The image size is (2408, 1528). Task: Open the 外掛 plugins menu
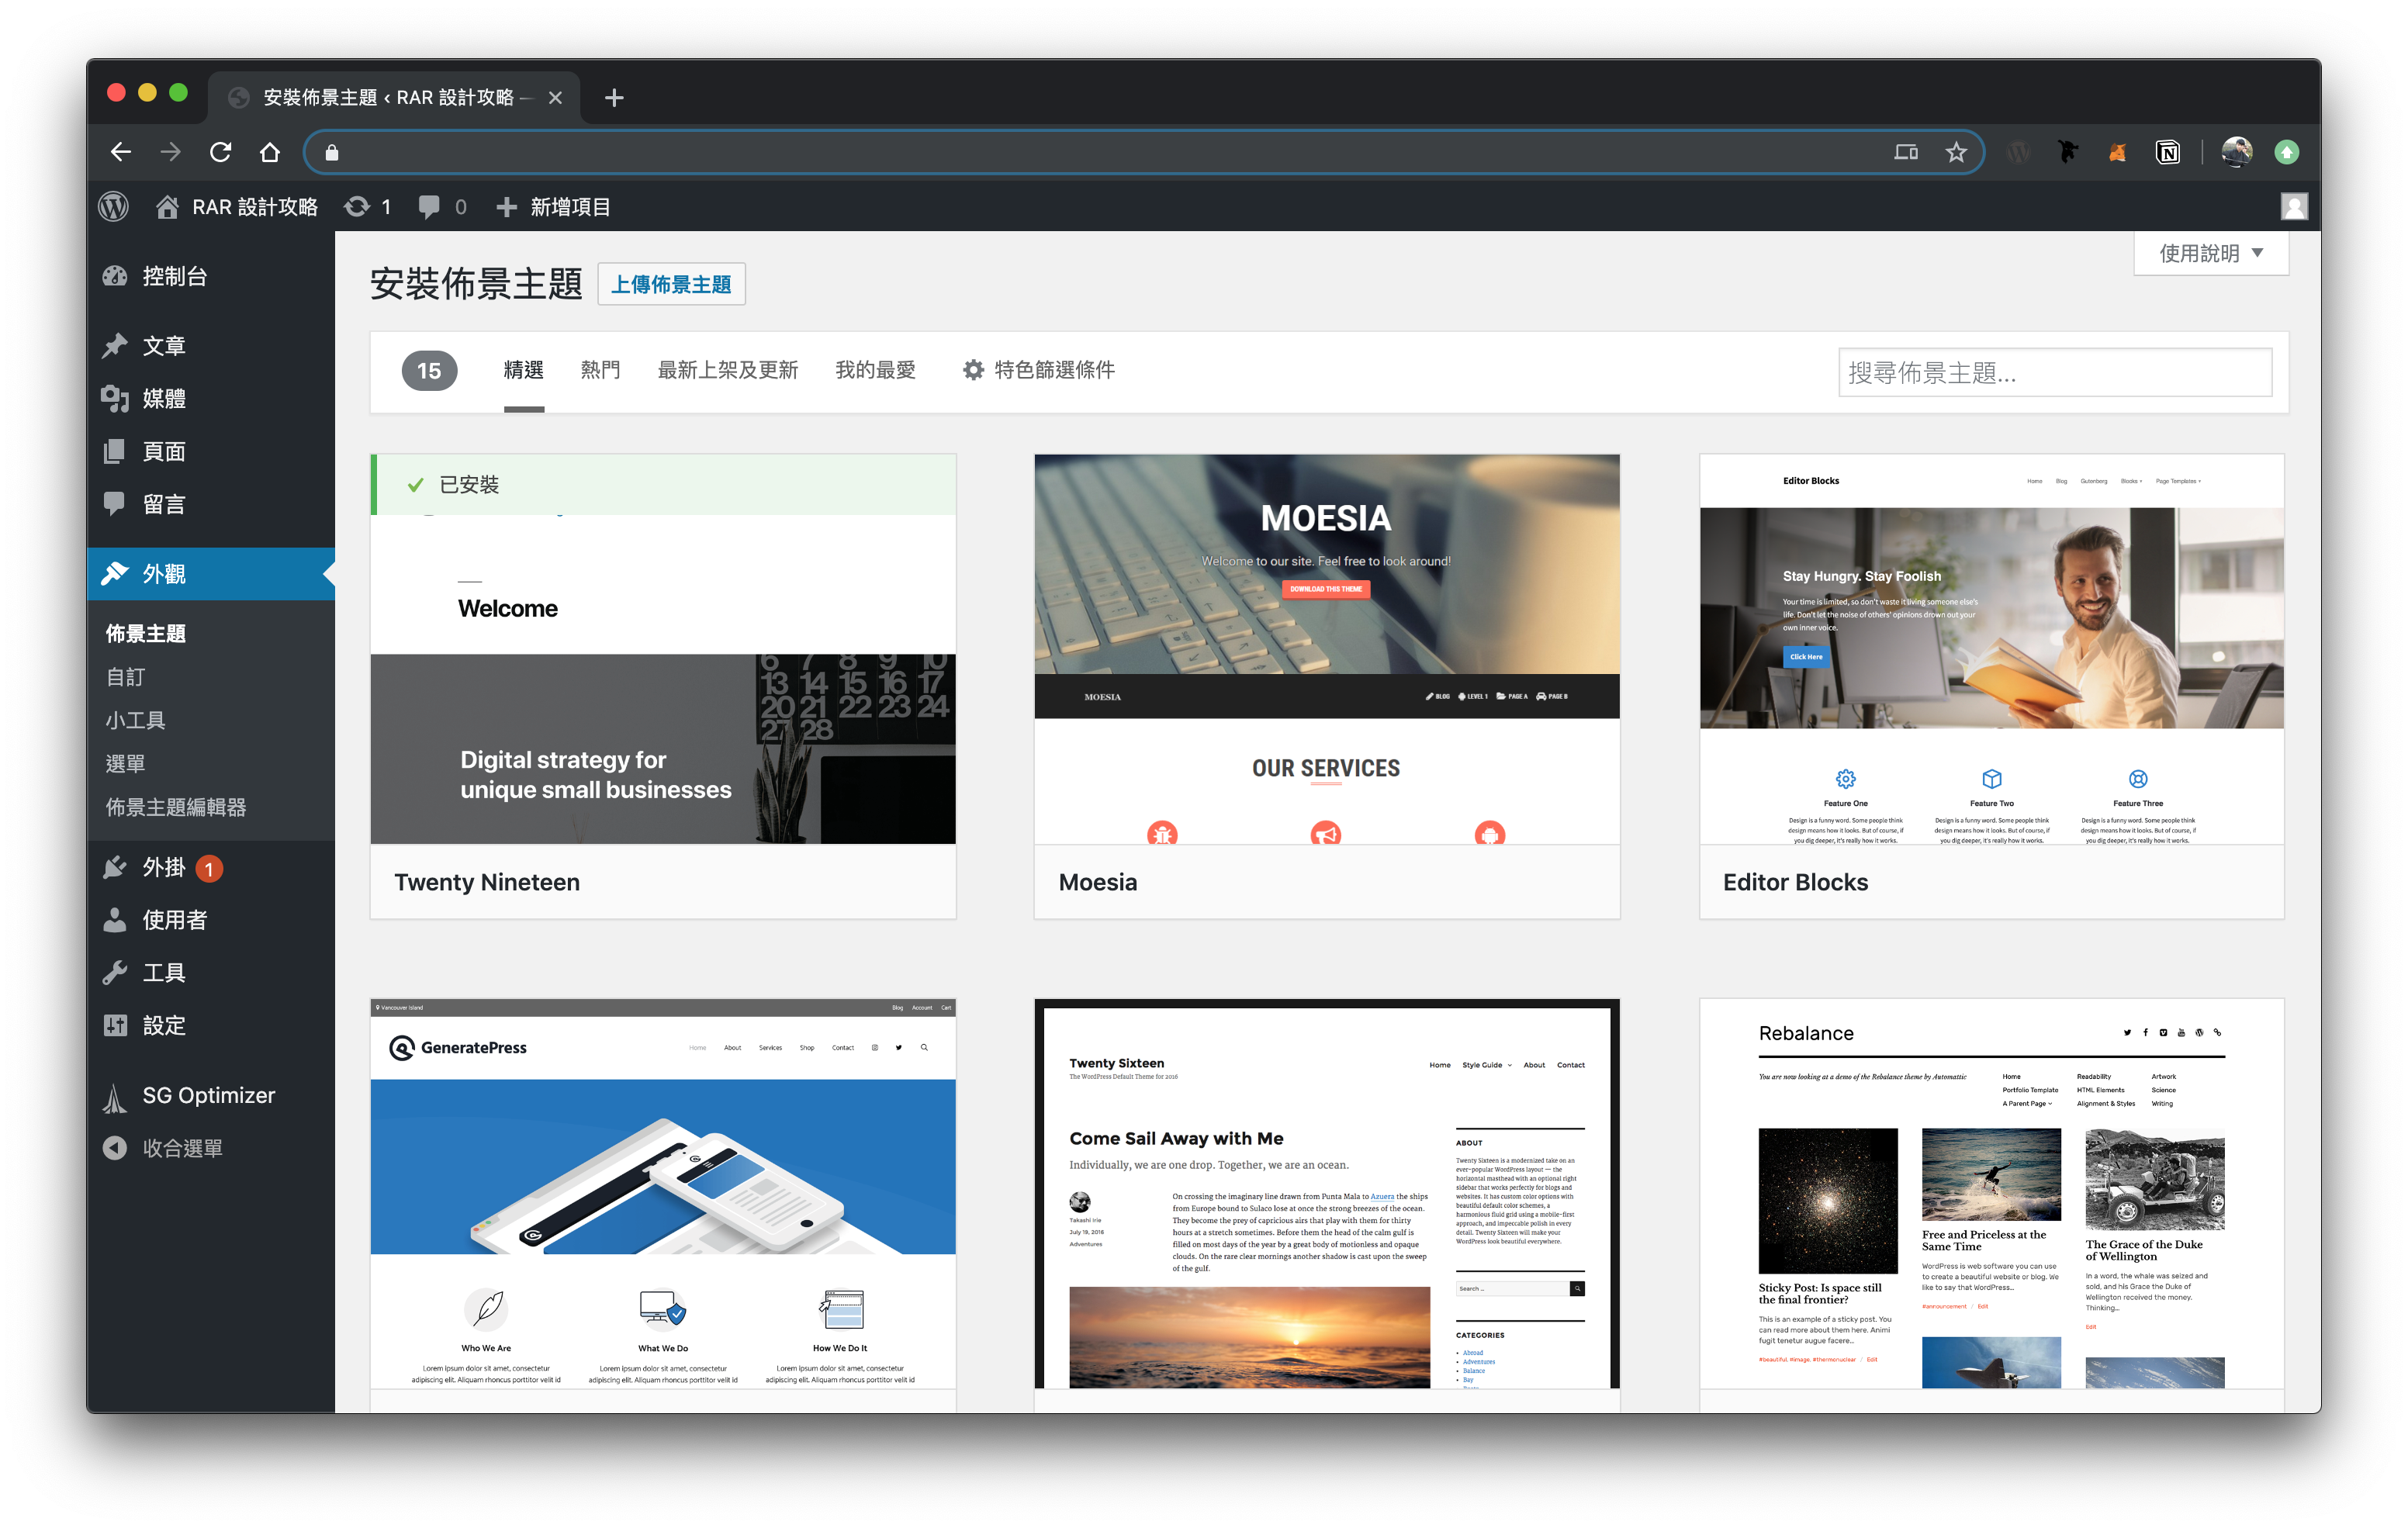[163, 867]
